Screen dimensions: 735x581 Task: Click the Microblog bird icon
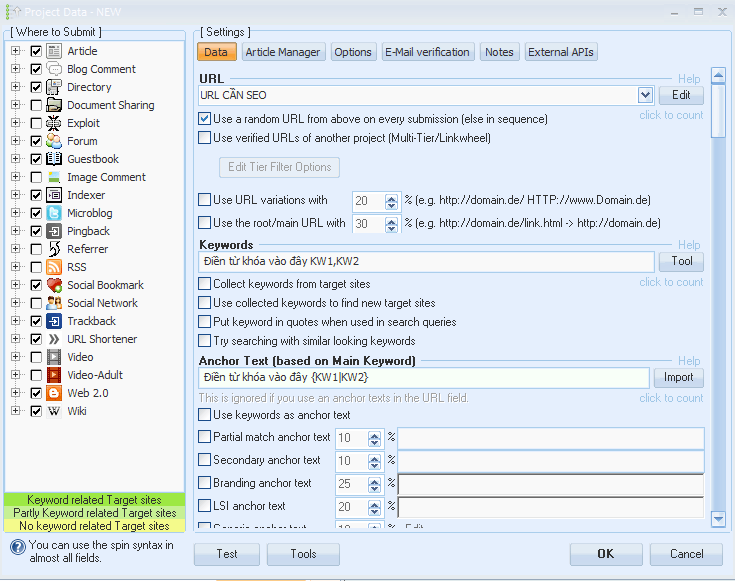click(x=54, y=213)
